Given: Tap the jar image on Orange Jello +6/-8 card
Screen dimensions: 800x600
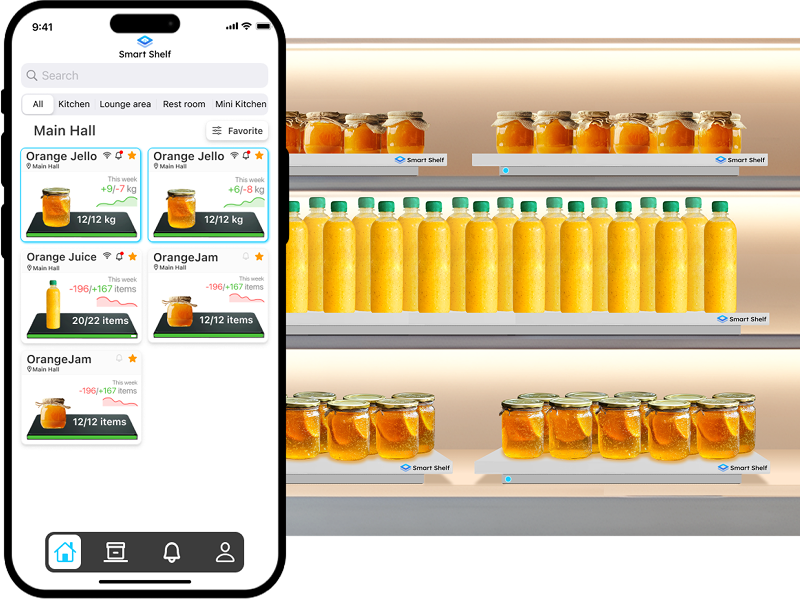Looking at the screenshot, I should point(181,208).
